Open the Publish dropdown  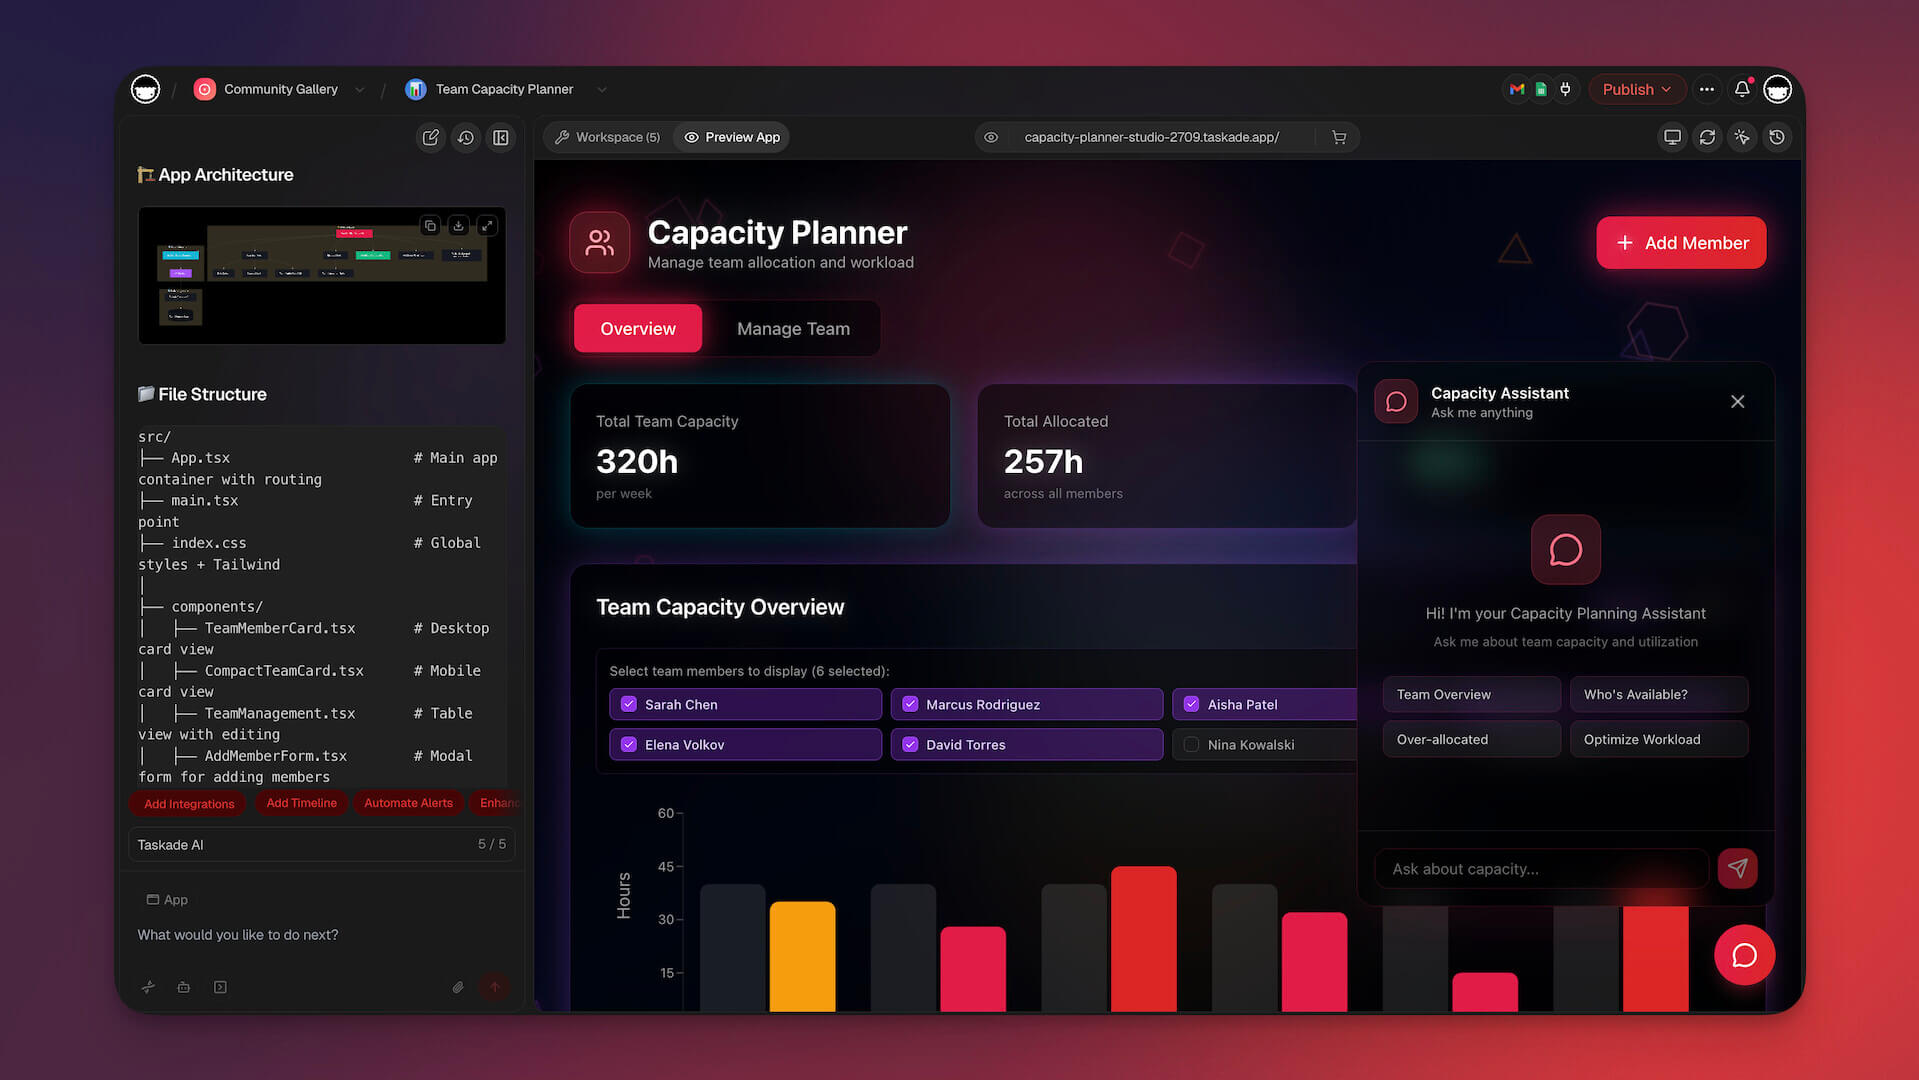pos(1637,89)
